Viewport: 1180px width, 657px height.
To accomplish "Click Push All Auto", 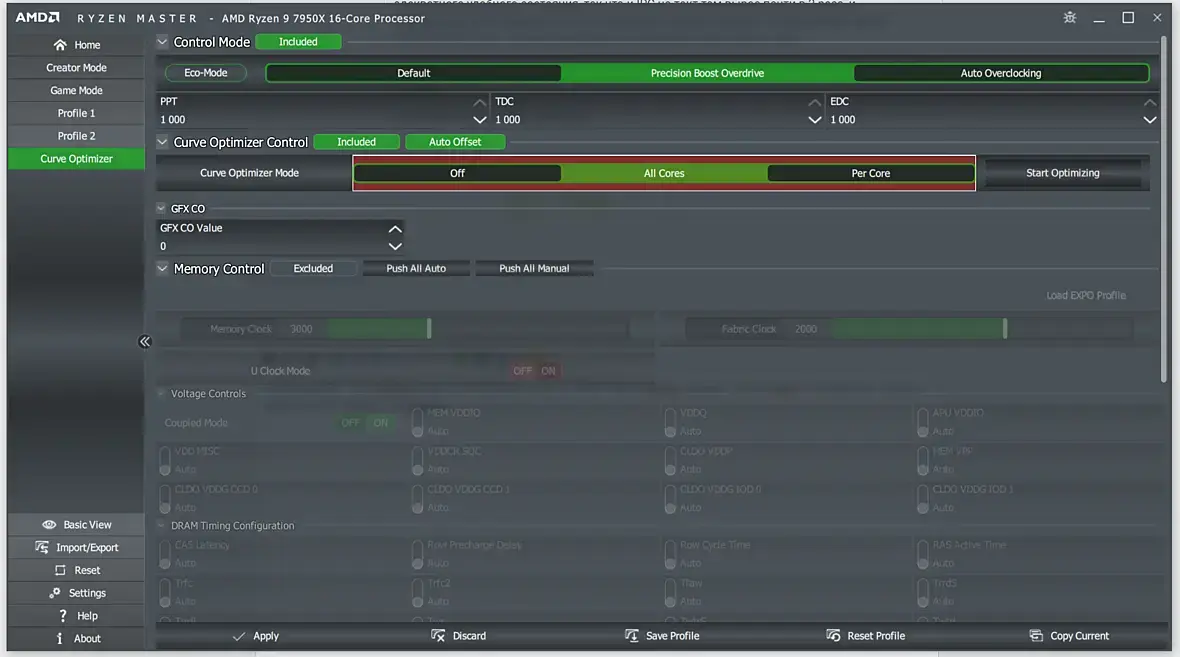I will point(416,268).
